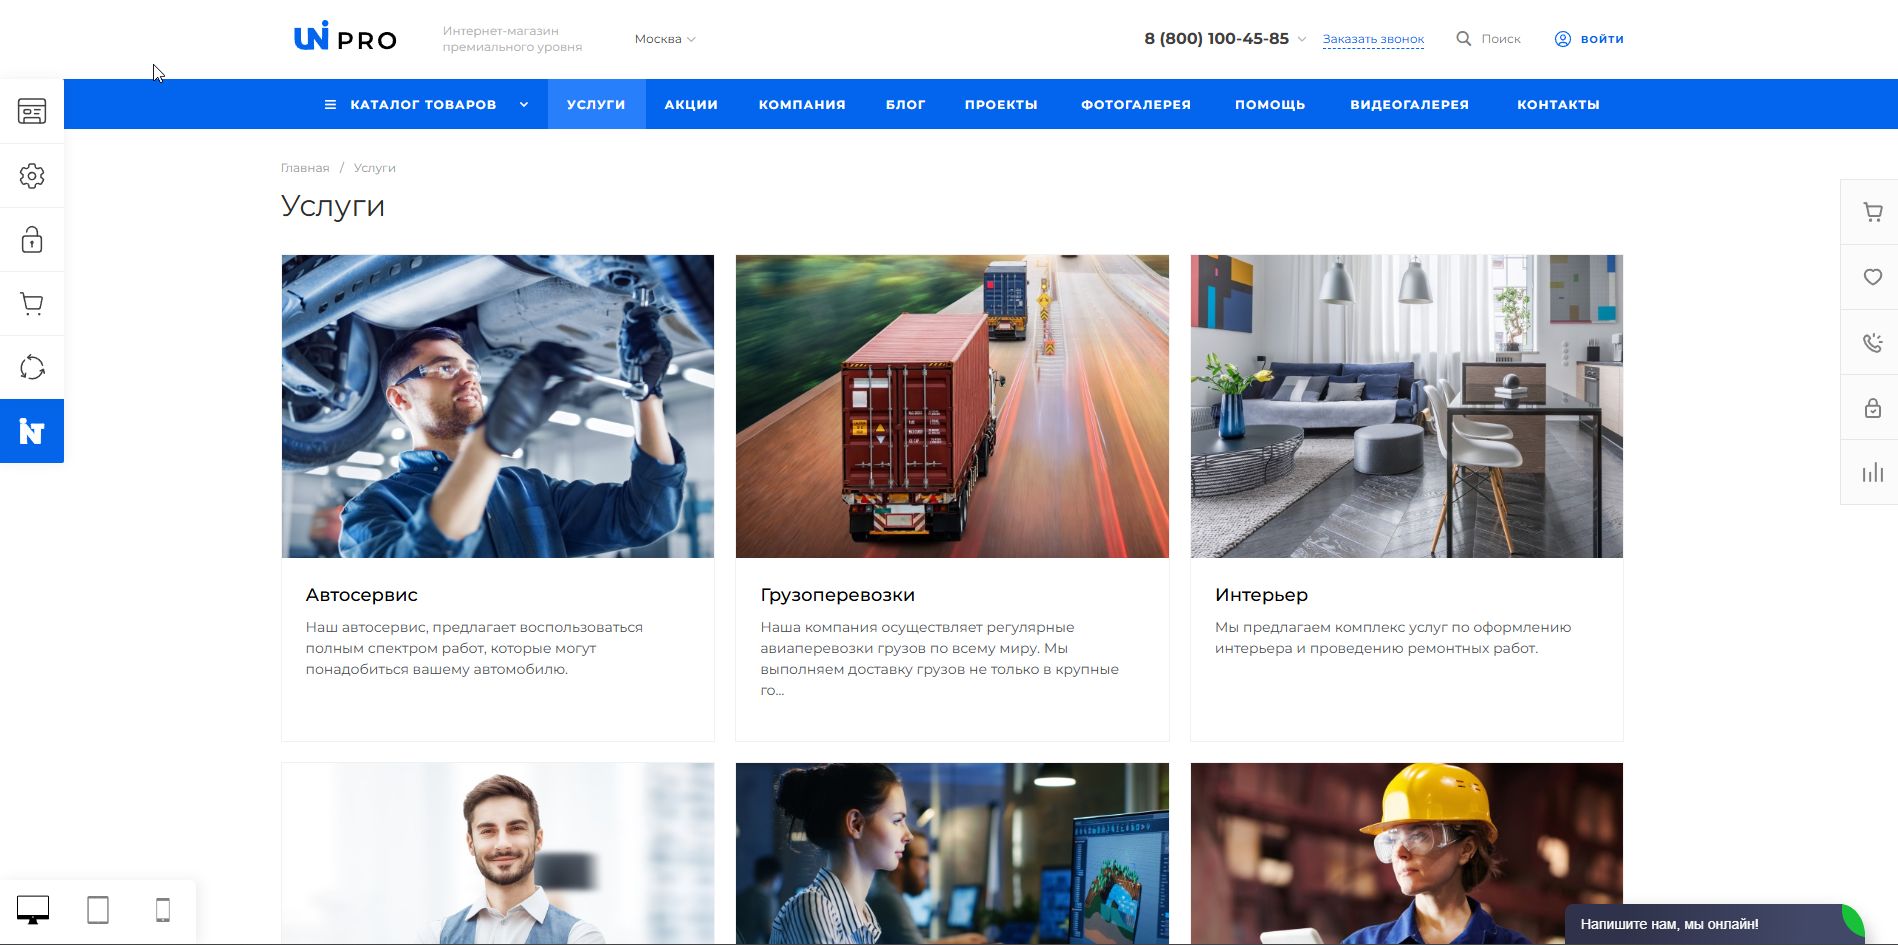Image resolution: width=1898 pixels, height=945 pixels.
Task: Open the comparison bars icon on right panel
Action: pyautogui.click(x=1872, y=473)
